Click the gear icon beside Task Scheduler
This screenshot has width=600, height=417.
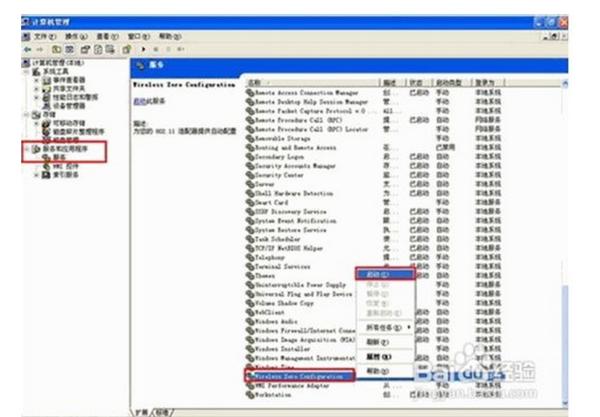click(250, 239)
